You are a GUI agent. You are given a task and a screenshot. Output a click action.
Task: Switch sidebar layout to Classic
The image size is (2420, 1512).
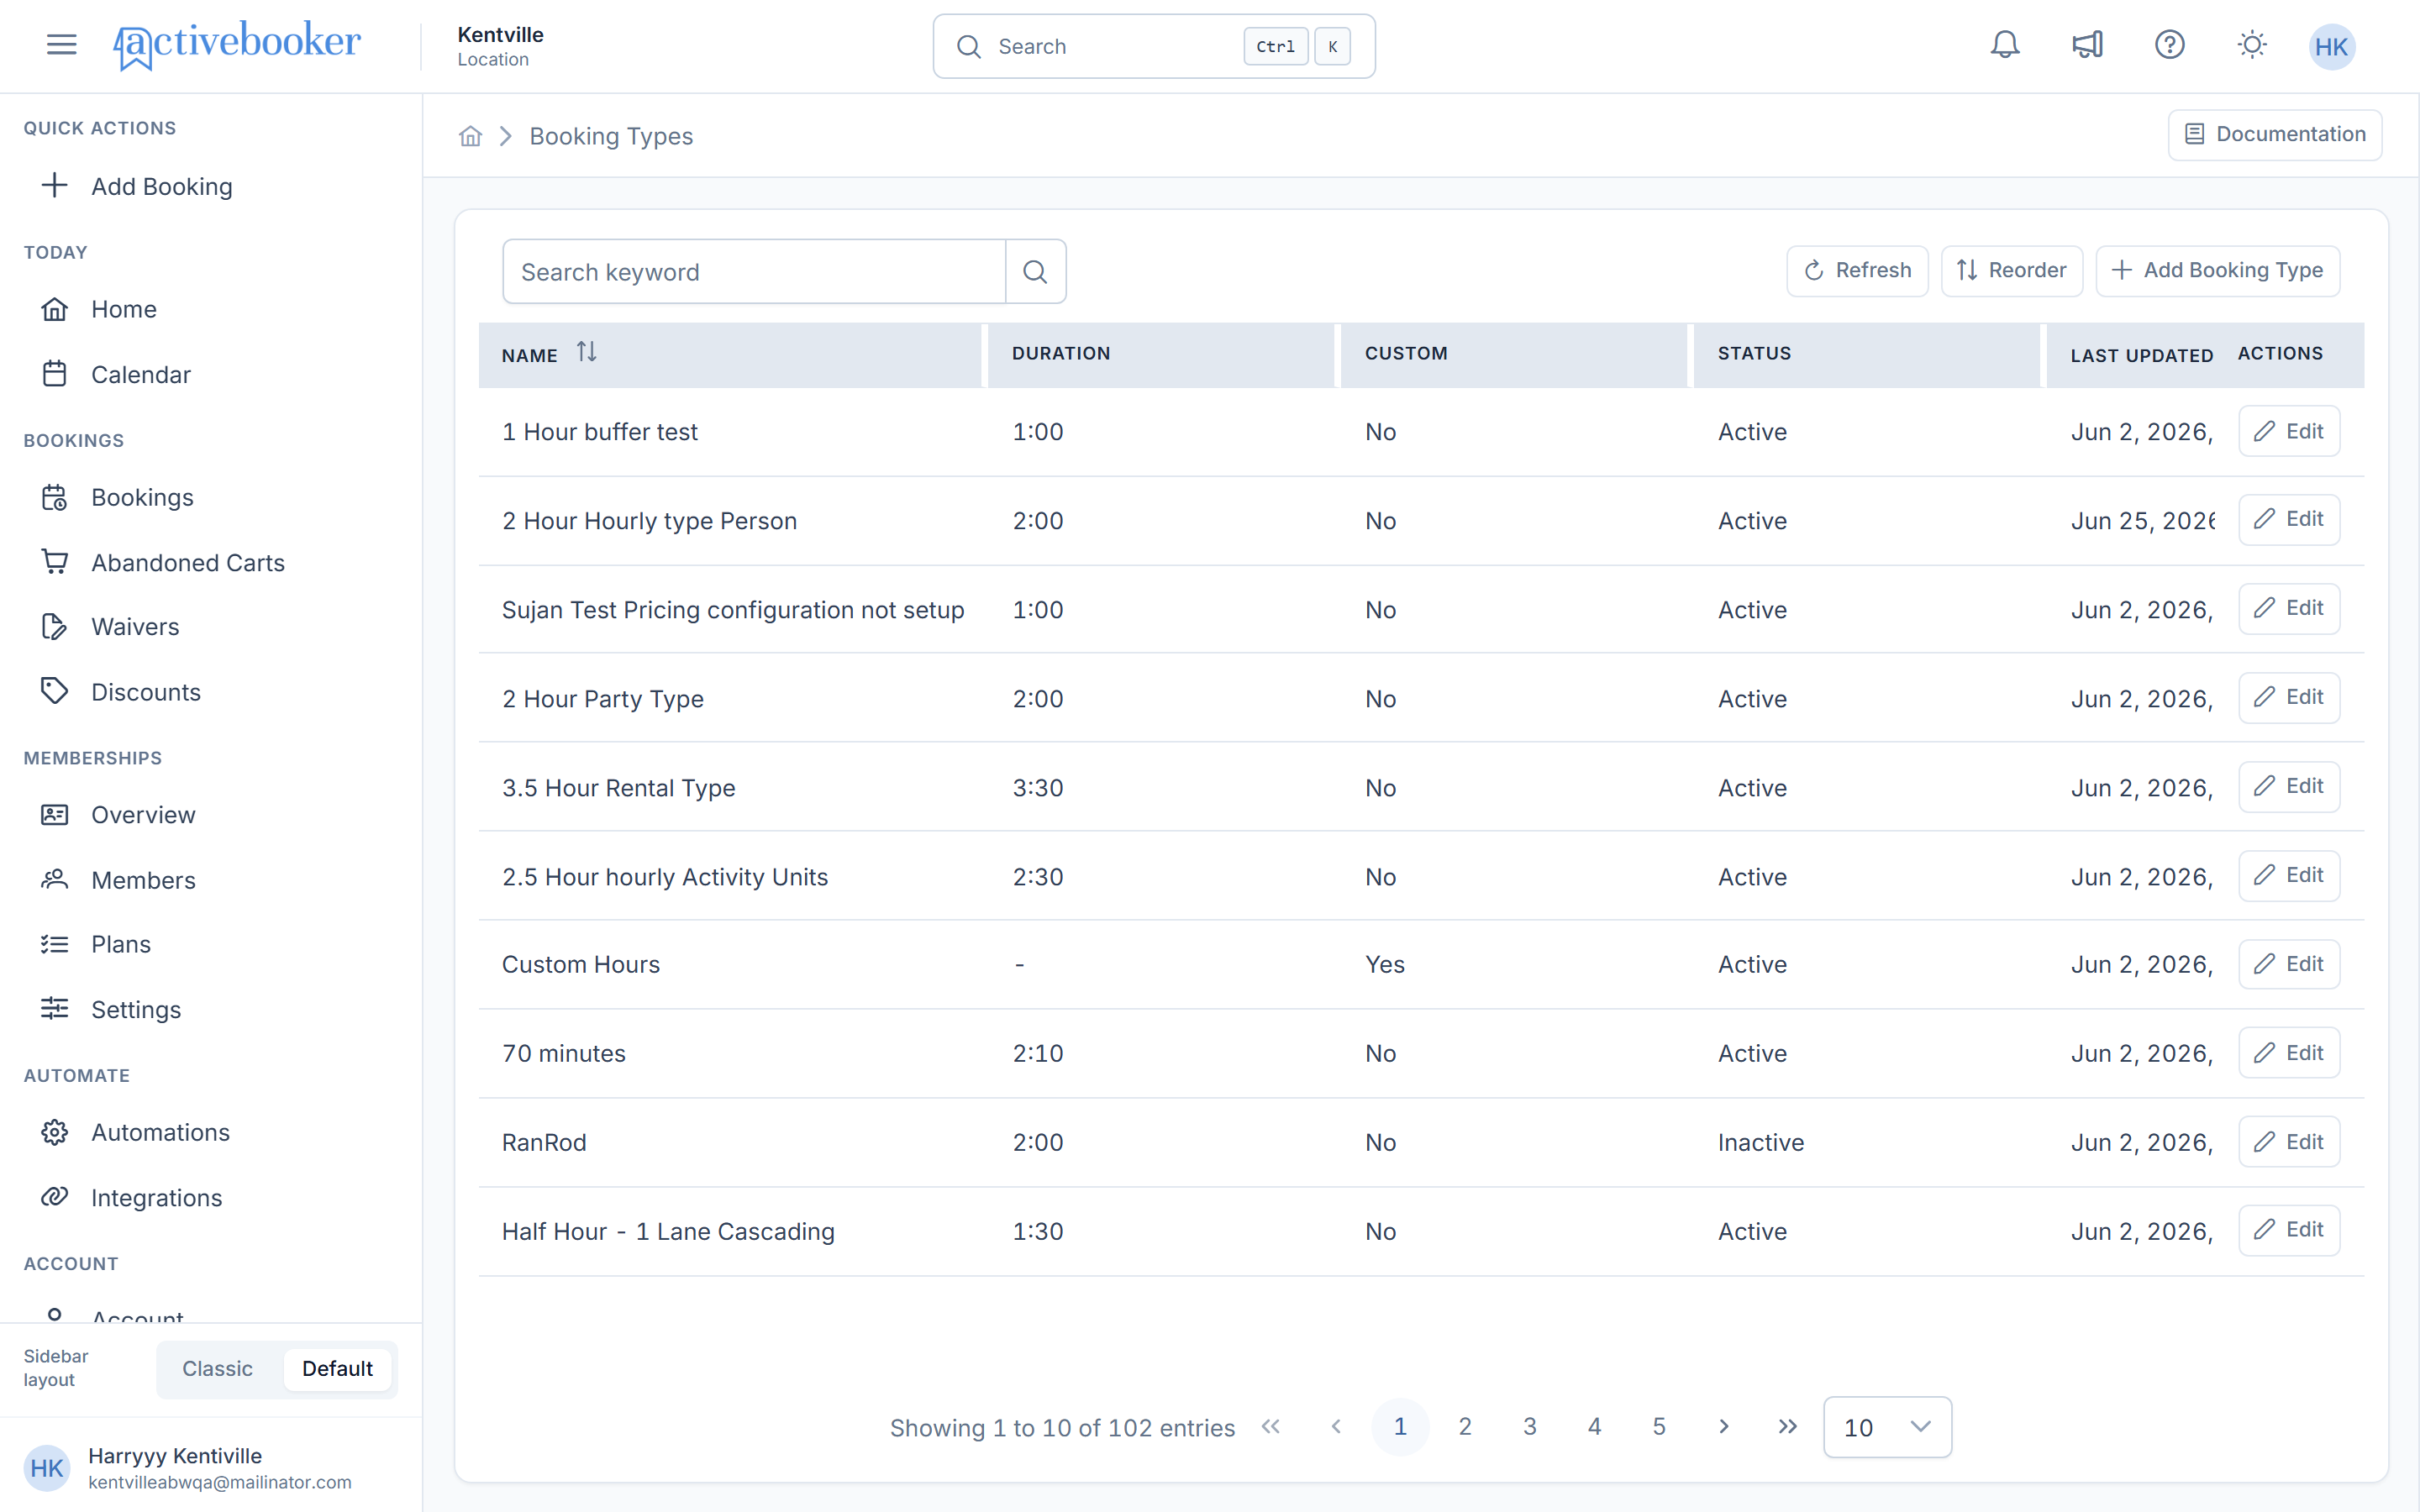click(217, 1369)
